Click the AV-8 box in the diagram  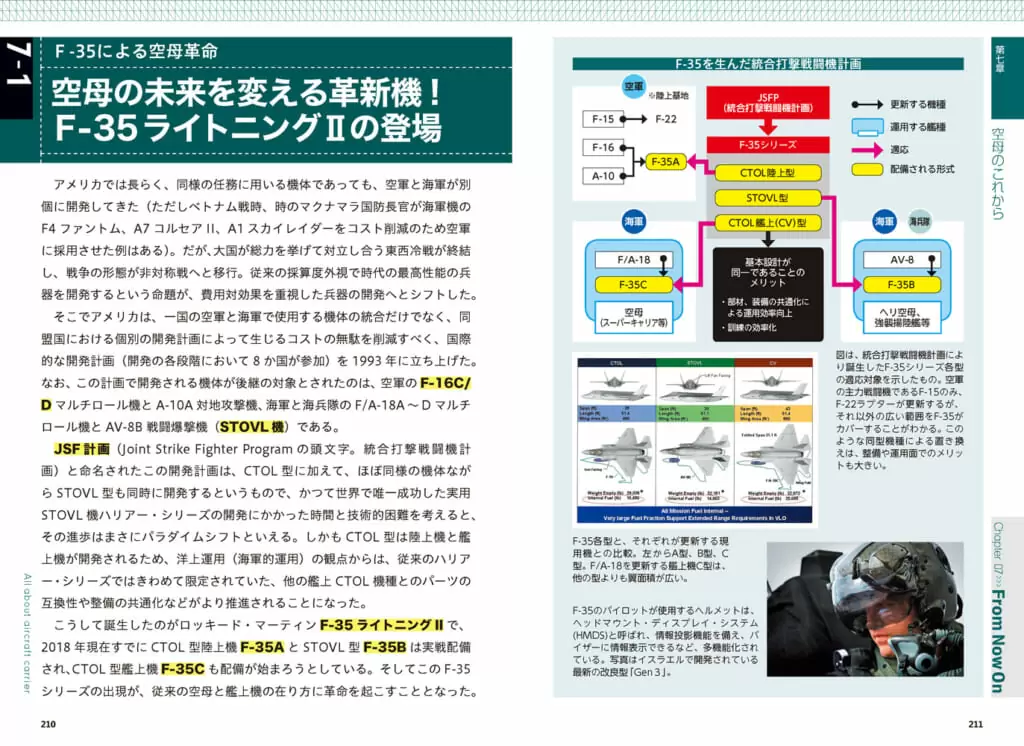901,260
